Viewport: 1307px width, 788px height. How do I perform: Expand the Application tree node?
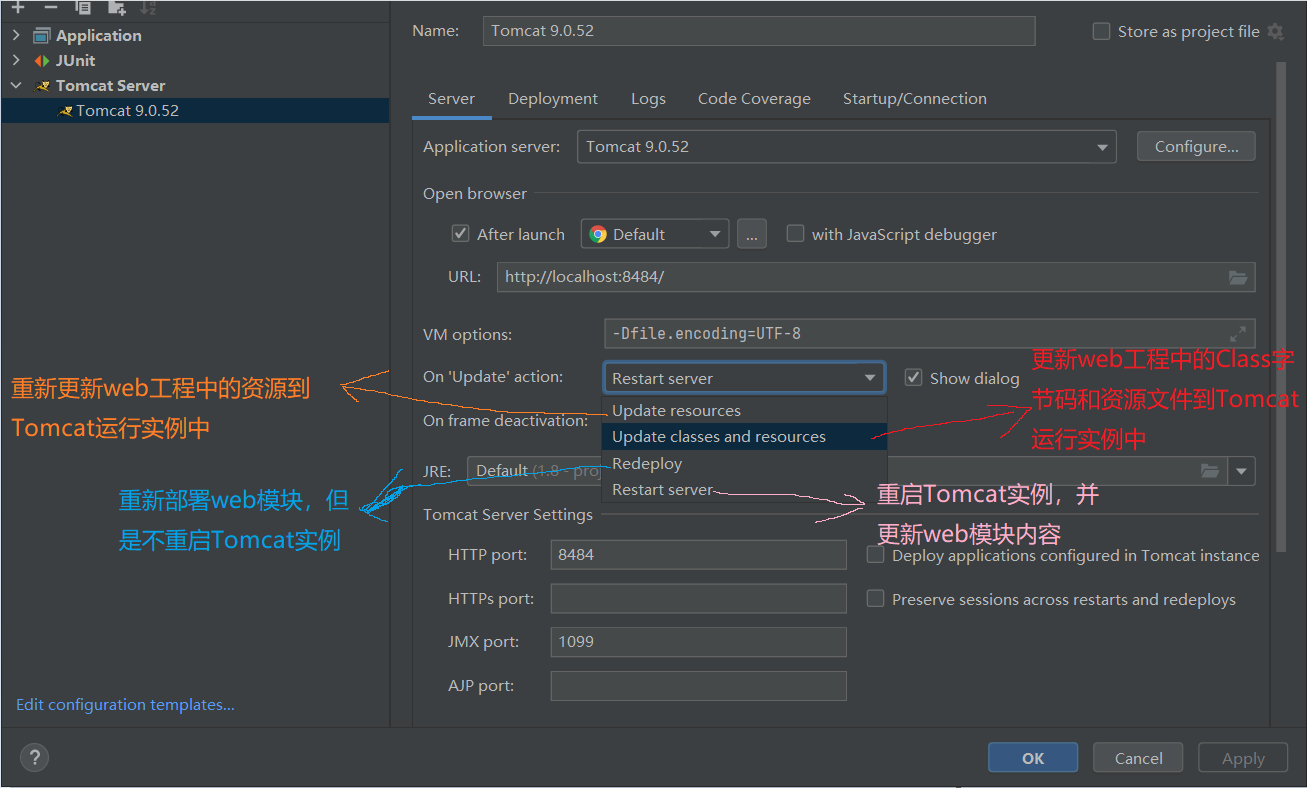click(x=16, y=35)
